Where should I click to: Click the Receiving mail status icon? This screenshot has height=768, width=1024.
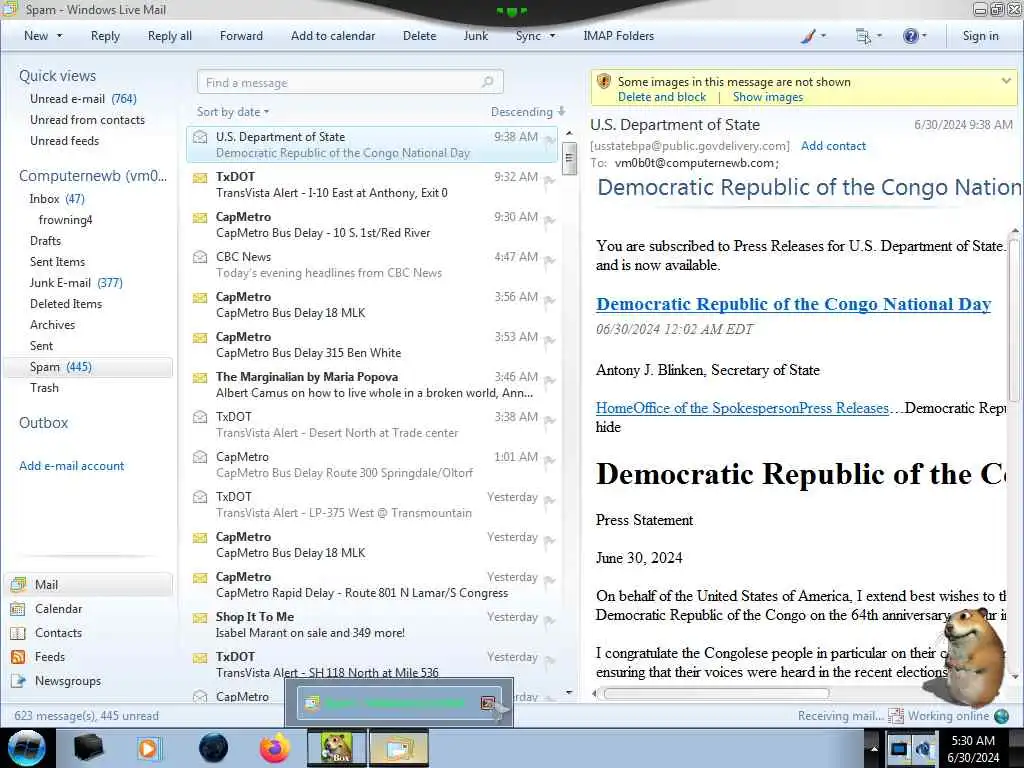[x=895, y=716]
